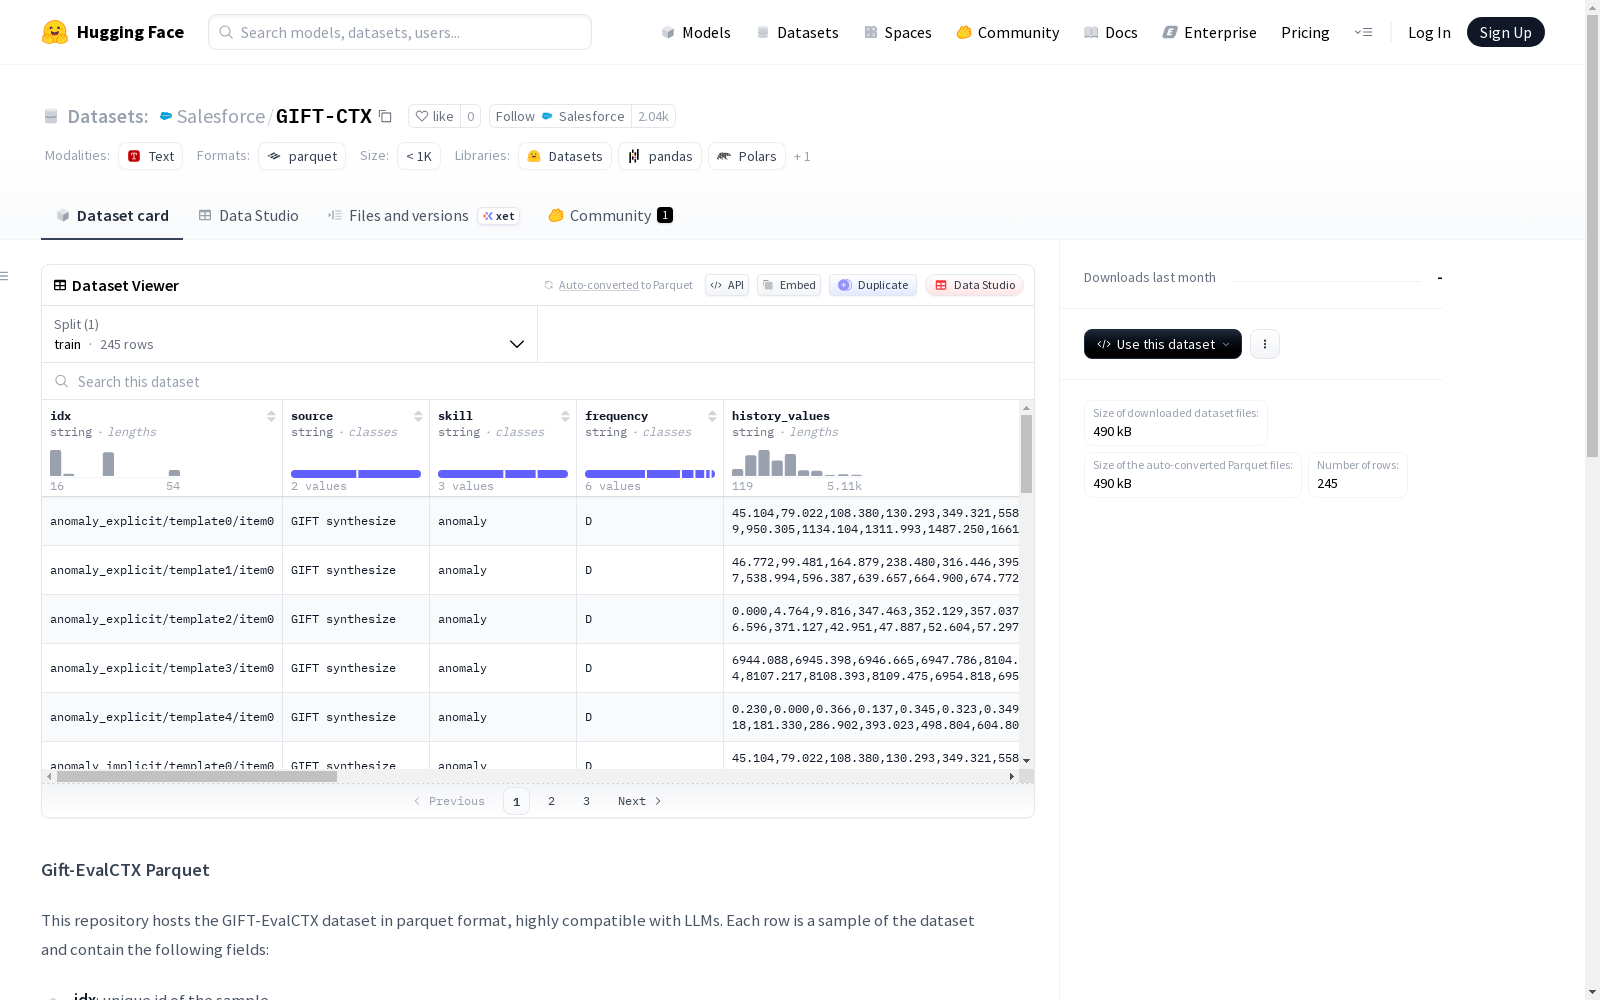Expand the Split train dropdown
This screenshot has width=1600, height=1000.
click(x=289, y=334)
